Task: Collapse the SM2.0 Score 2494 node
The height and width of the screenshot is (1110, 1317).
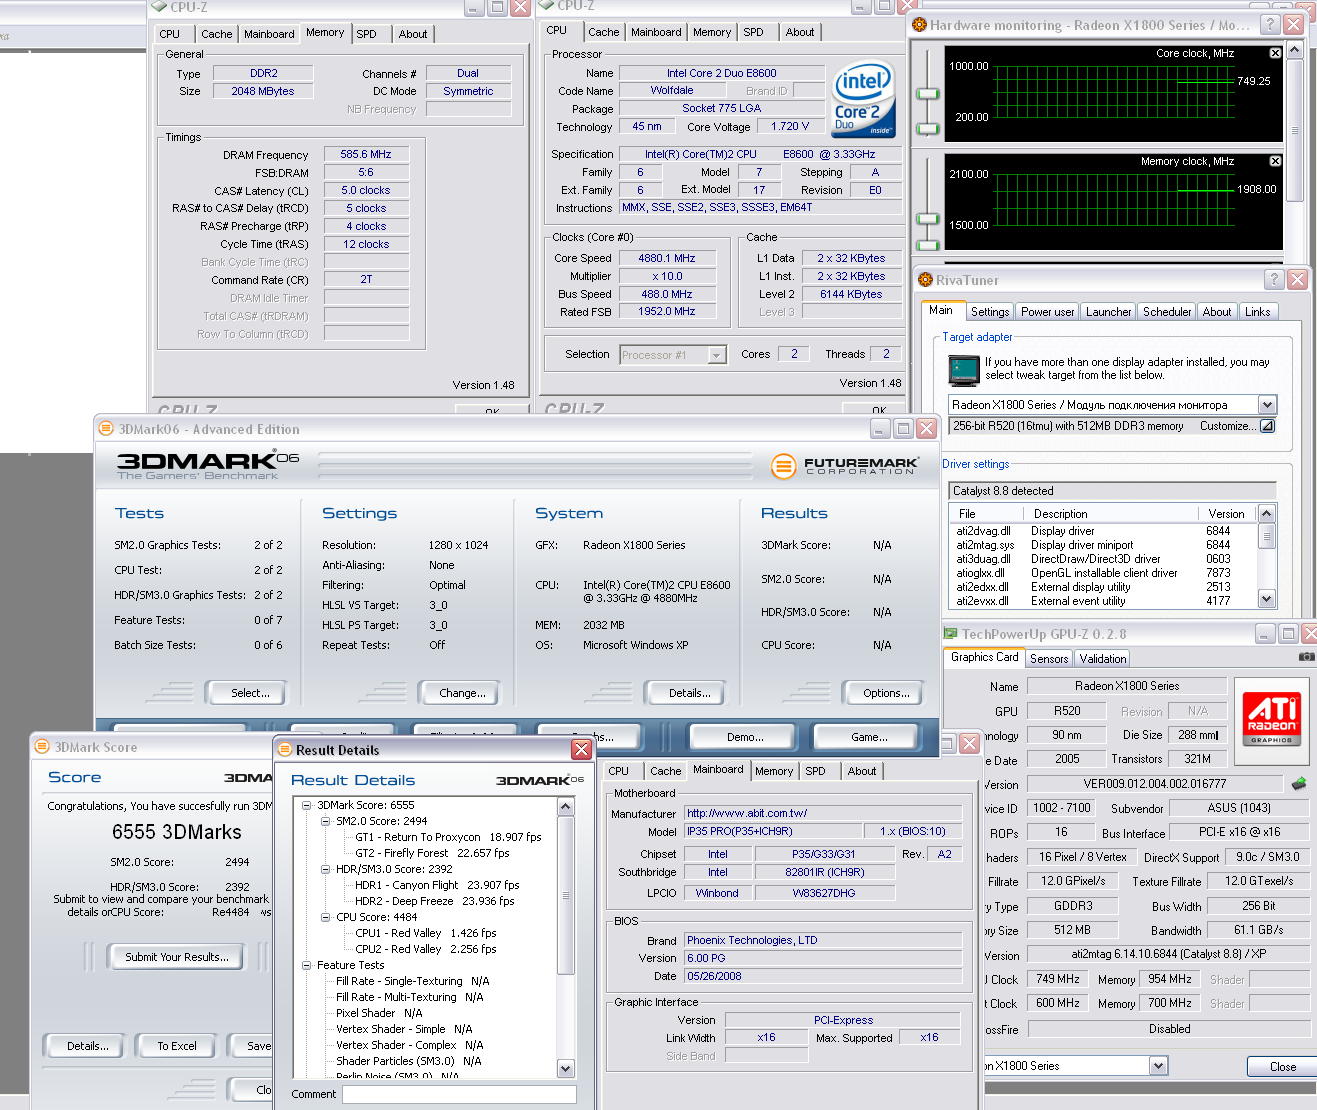Action: pyautogui.click(x=326, y=821)
